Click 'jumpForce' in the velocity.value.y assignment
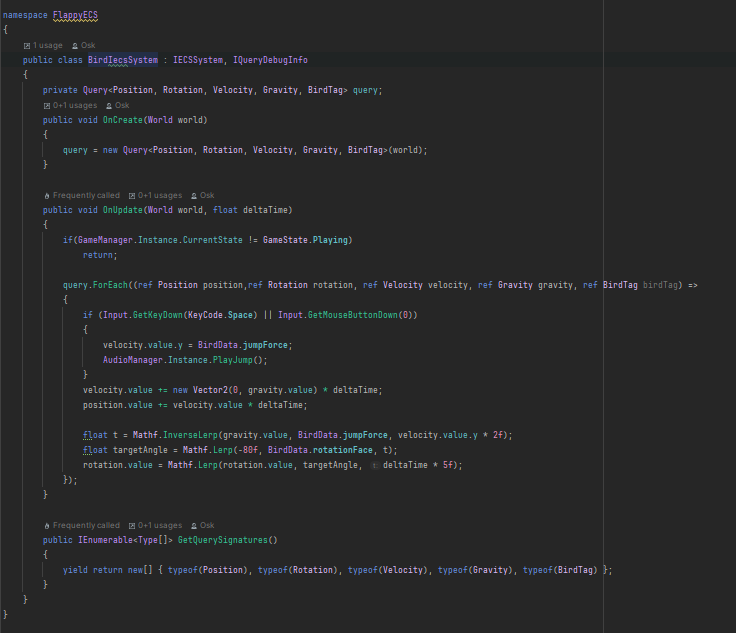This screenshot has height=633, width=736. tap(265, 345)
